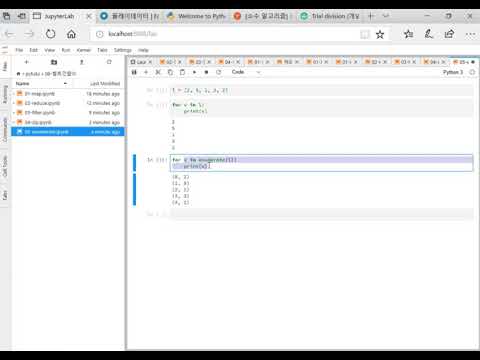Viewport: 480px width, 360px height.
Task: Click the Python 3 kernel name
Action: [453, 72]
